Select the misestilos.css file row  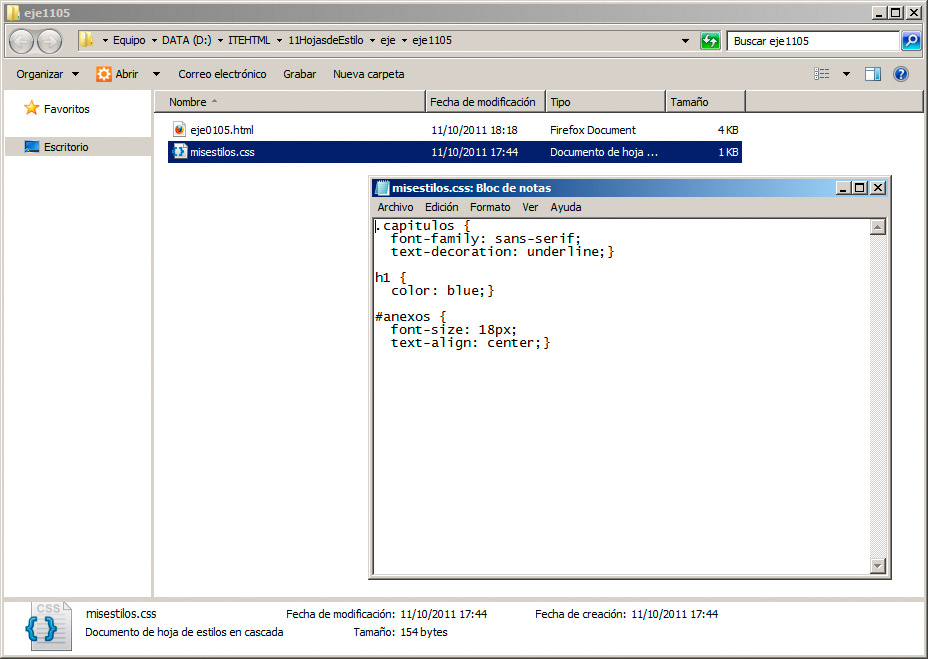point(455,152)
